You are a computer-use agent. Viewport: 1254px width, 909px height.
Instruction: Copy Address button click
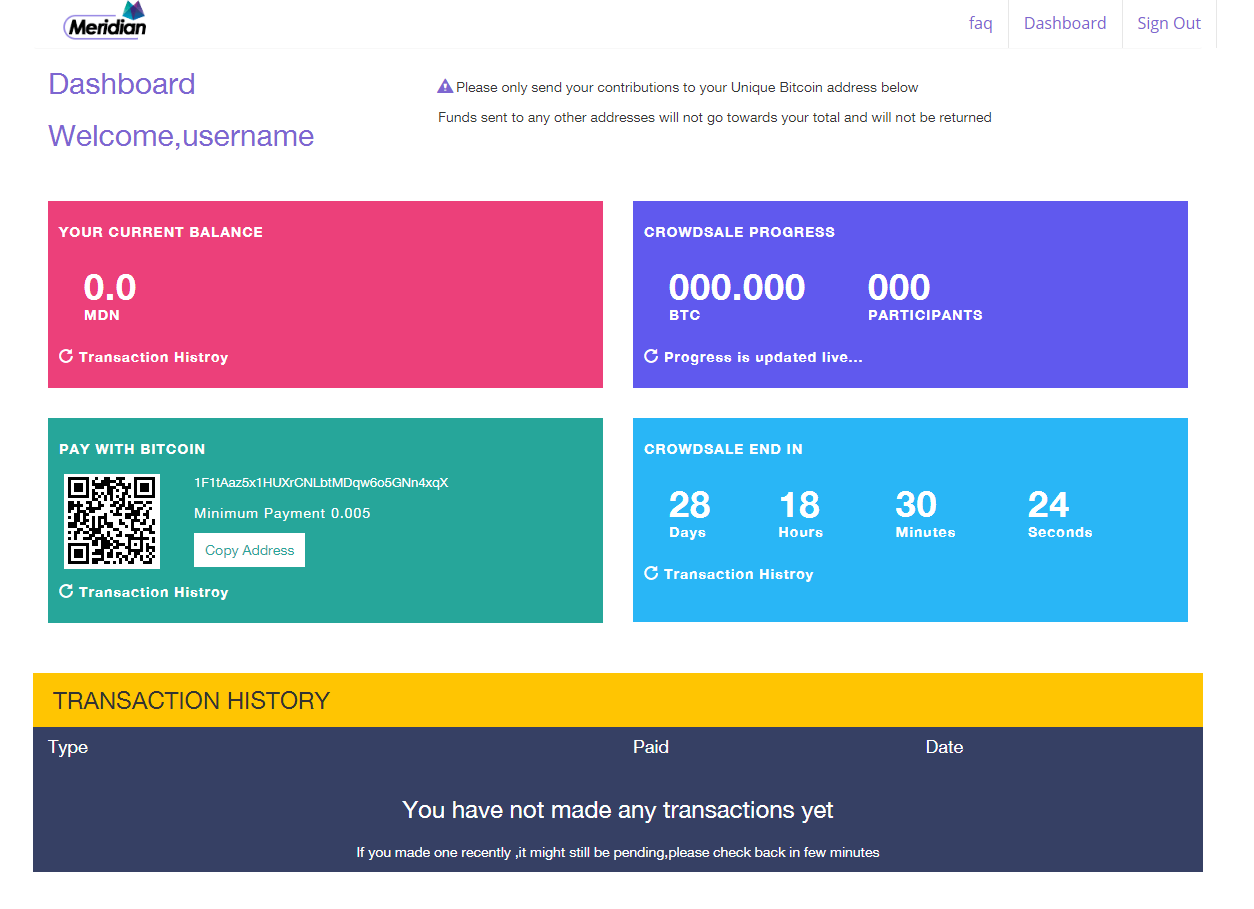(249, 550)
